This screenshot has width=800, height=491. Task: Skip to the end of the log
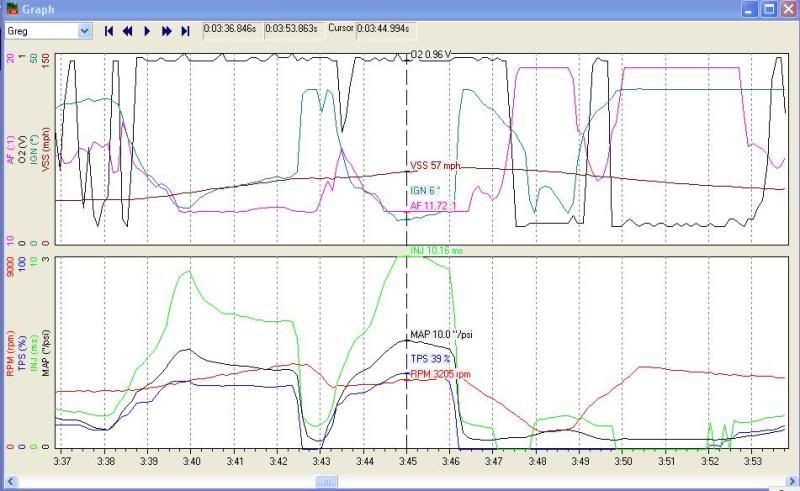click(185, 31)
